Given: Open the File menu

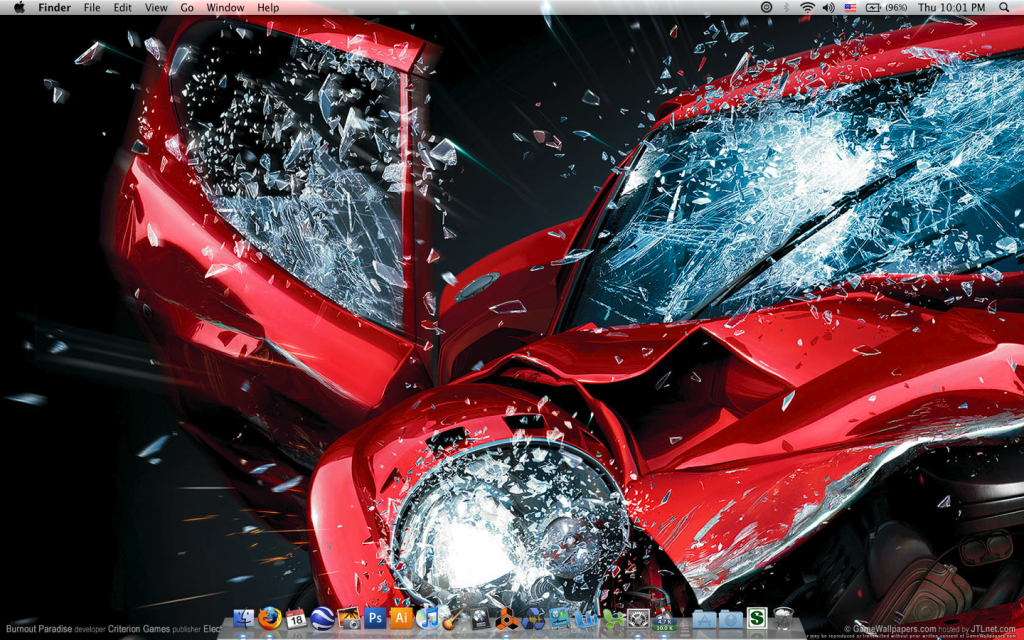Looking at the screenshot, I should click(92, 7).
